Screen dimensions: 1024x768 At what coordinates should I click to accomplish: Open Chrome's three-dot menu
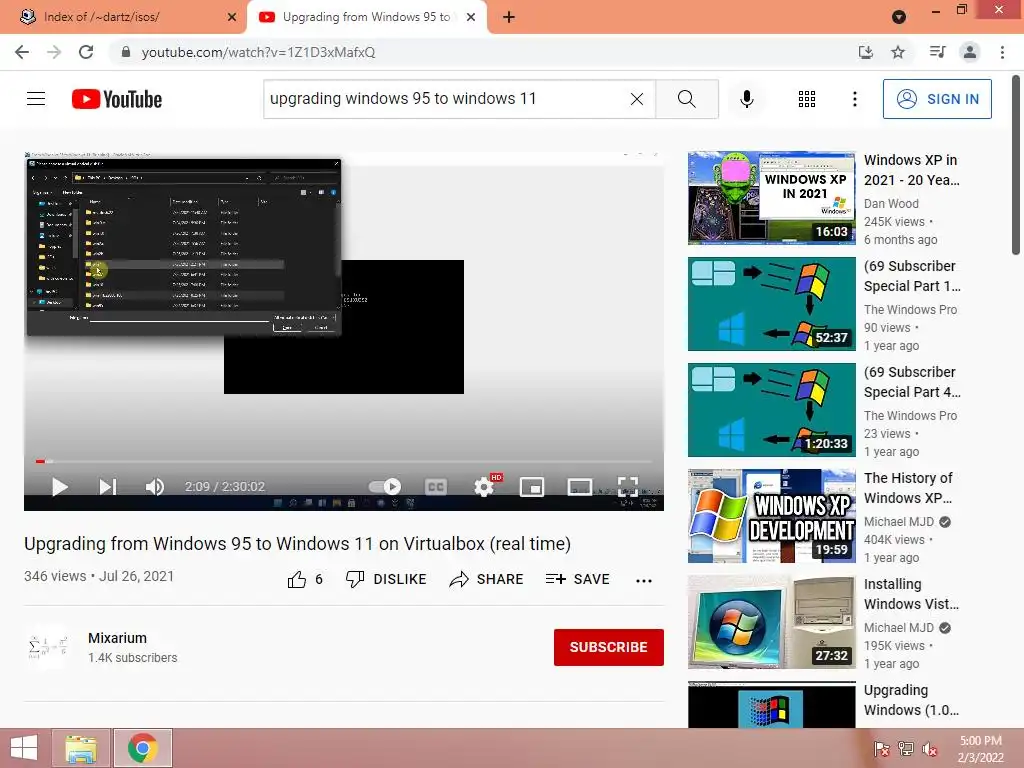[x=1002, y=52]
